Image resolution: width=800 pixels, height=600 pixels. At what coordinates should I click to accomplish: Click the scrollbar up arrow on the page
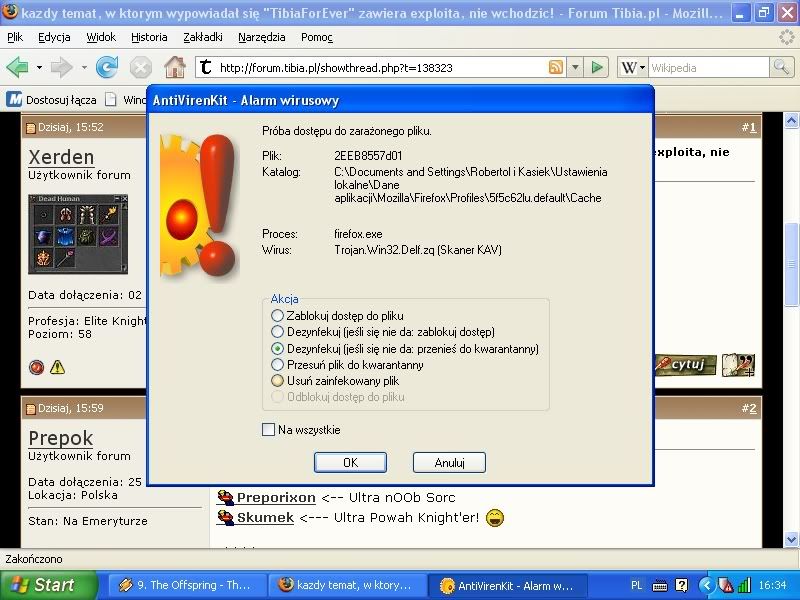[x=791, y=120]
